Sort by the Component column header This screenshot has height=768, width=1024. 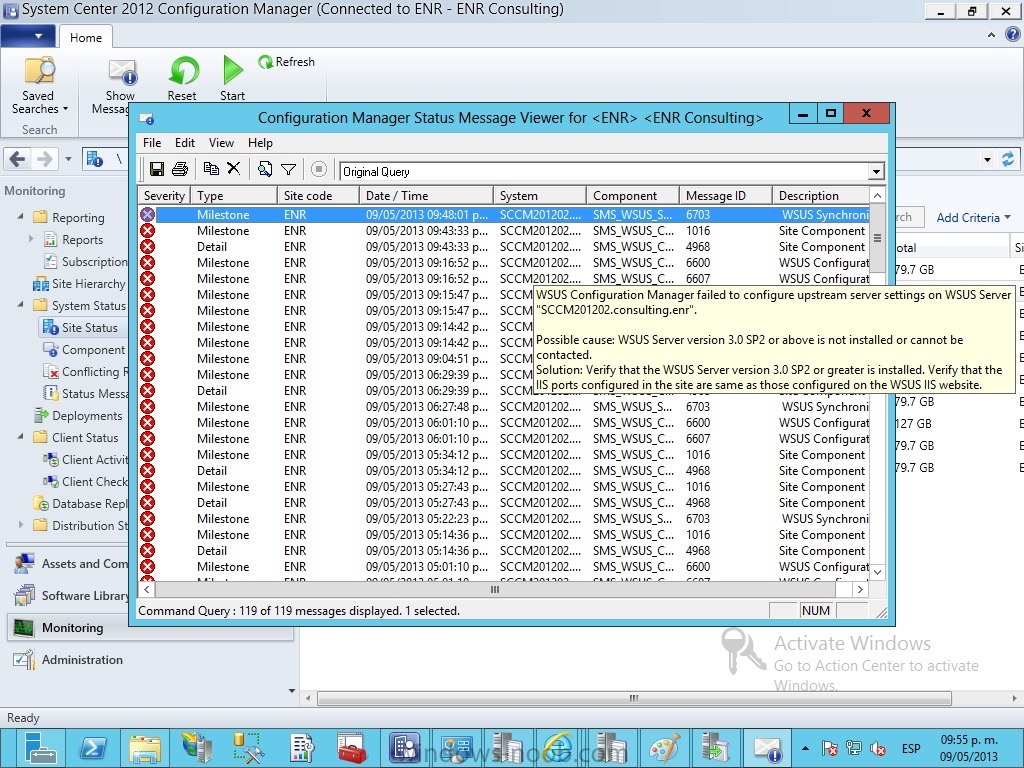[632, 196]
